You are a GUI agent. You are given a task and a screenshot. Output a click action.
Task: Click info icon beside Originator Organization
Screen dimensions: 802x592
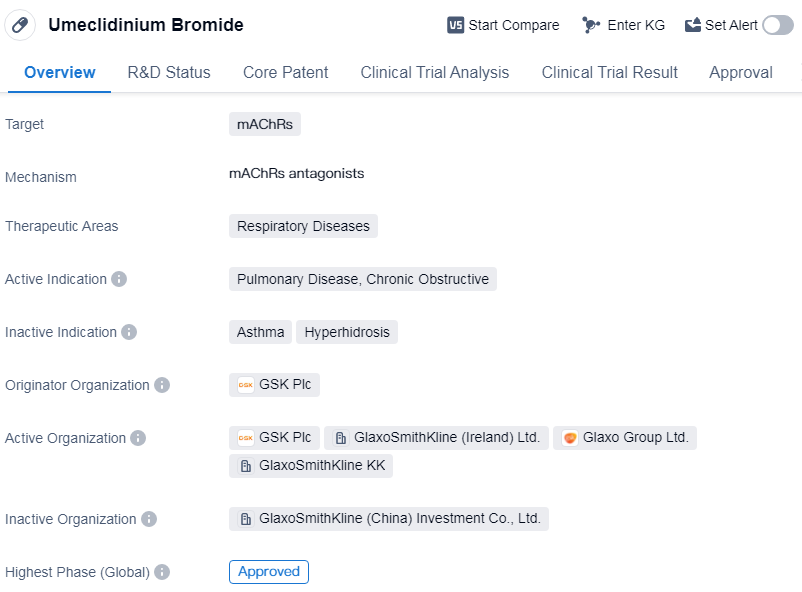162,385
